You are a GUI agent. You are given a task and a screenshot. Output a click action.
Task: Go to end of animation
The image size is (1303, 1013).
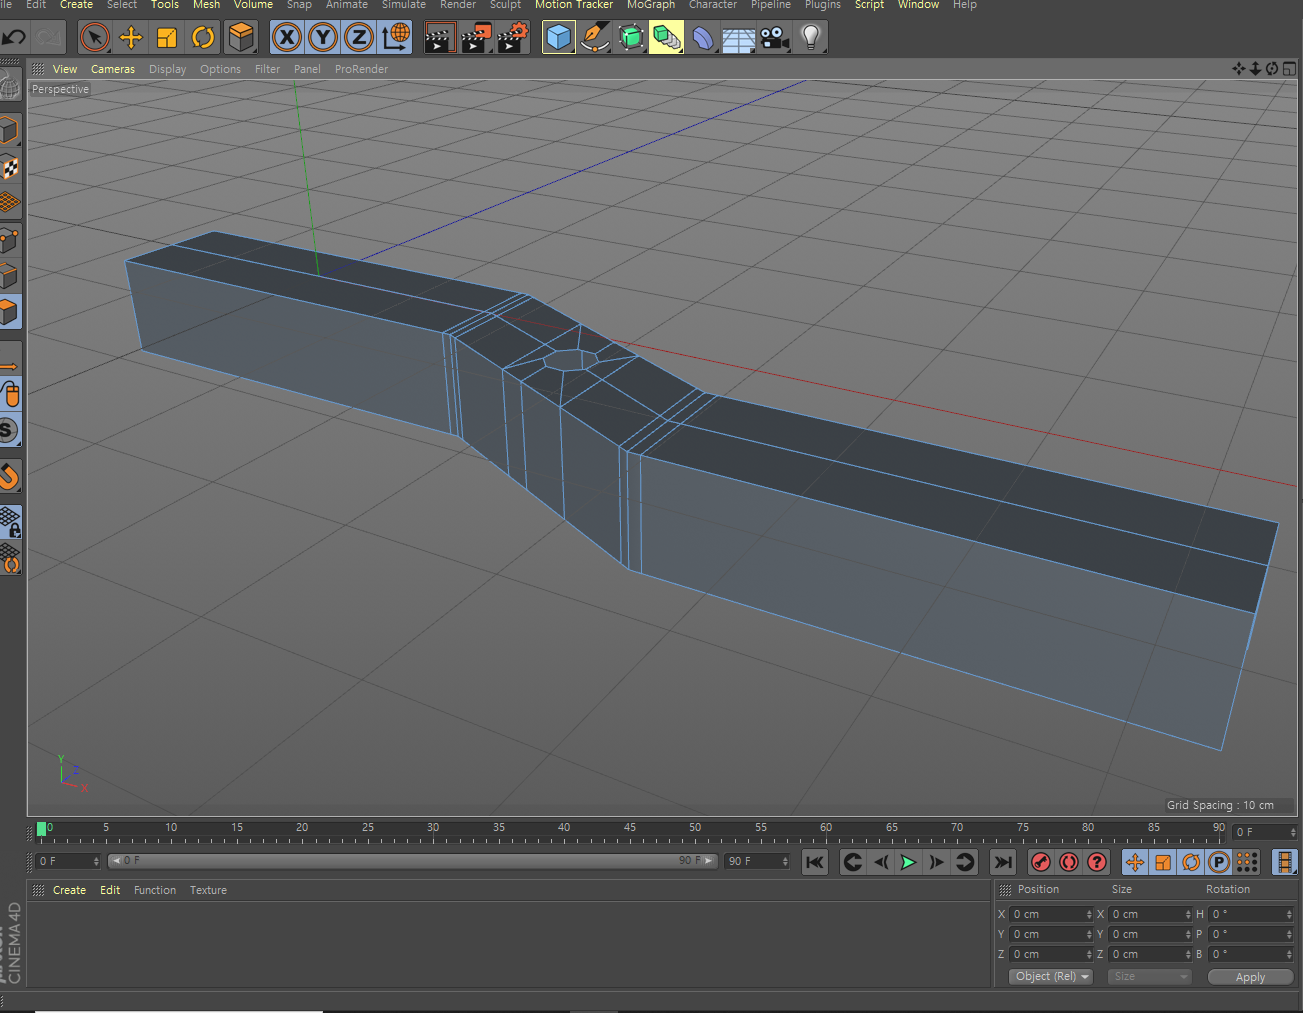click(x=1002, y=862)
